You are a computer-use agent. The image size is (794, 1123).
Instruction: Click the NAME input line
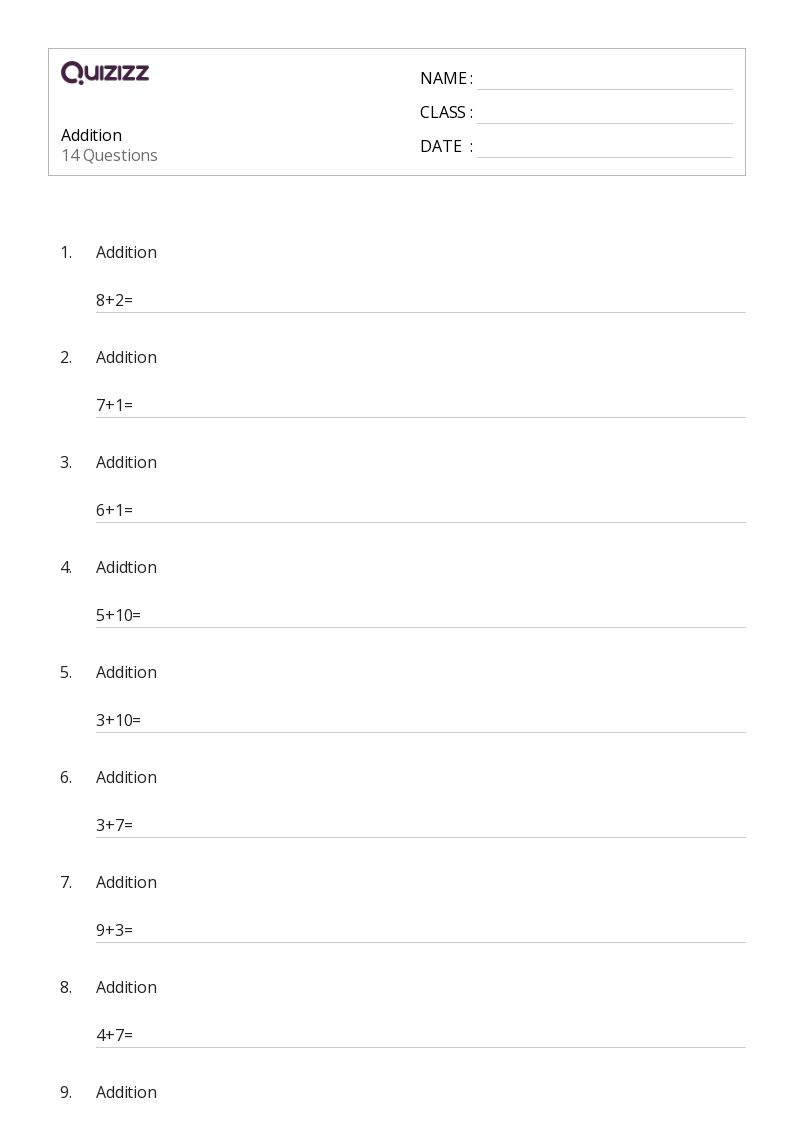(604, 80)
